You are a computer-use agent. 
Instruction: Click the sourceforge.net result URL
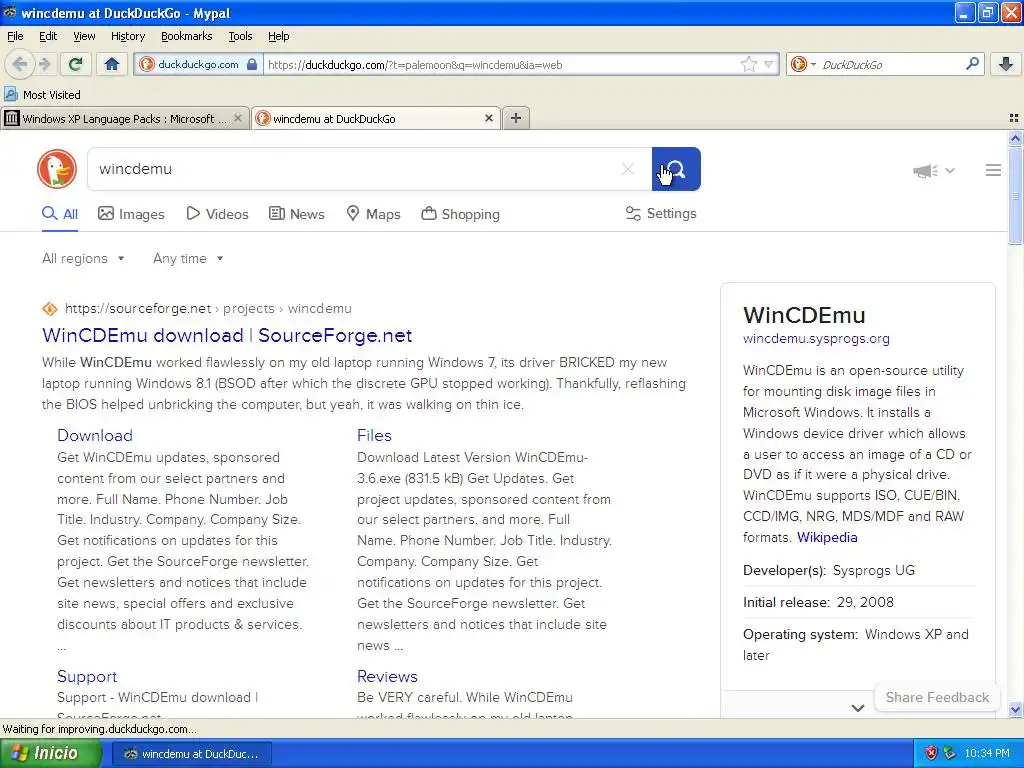[x=208, y=308]
